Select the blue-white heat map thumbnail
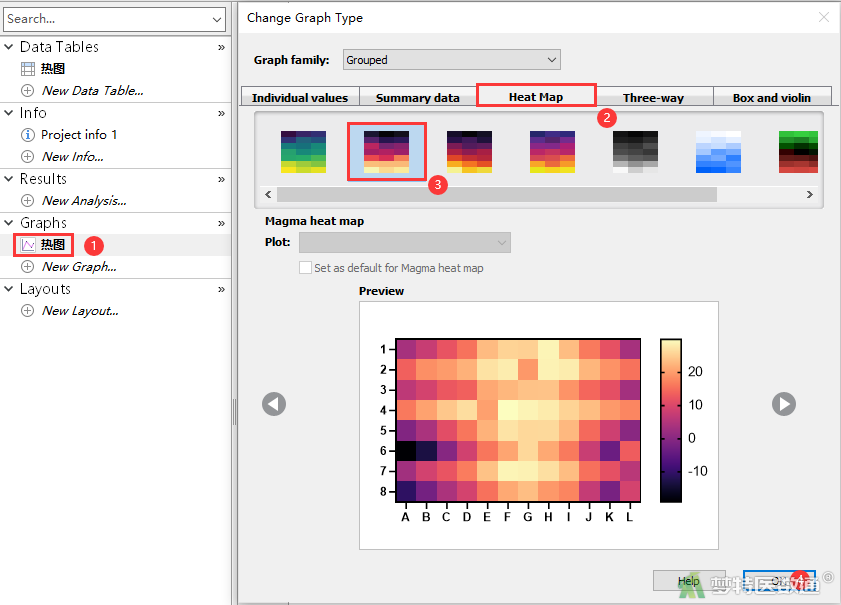Viewport: 841px width, 605px height. tap(718, 152)
